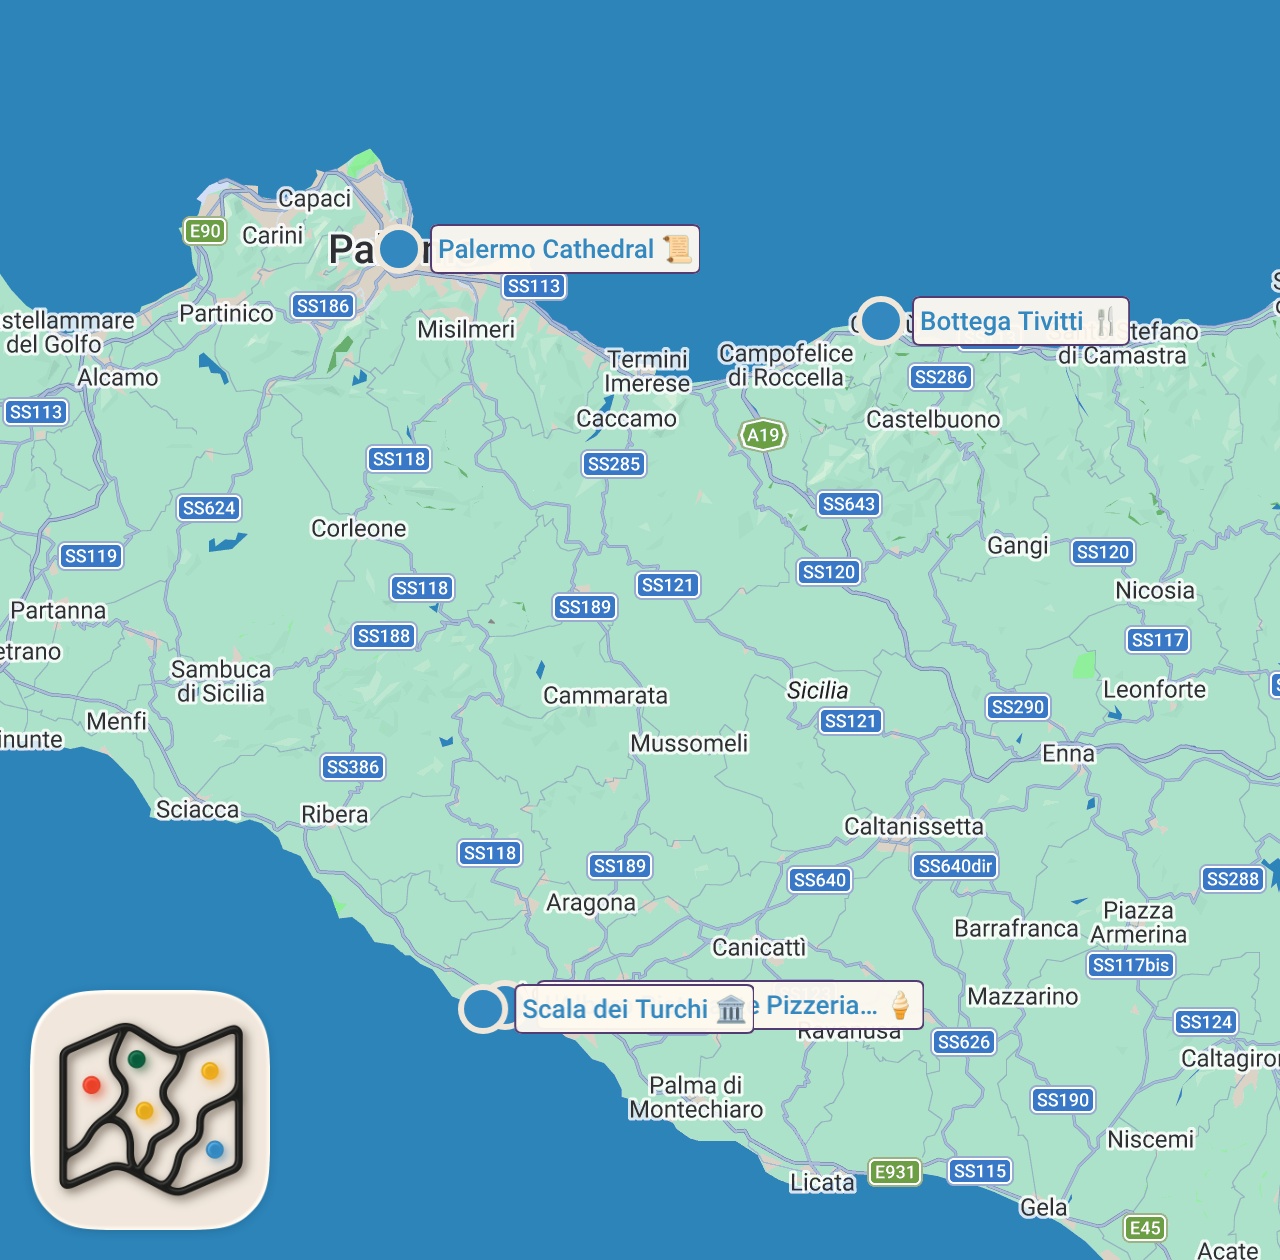Click the Canicattì town name

point(759,946)
